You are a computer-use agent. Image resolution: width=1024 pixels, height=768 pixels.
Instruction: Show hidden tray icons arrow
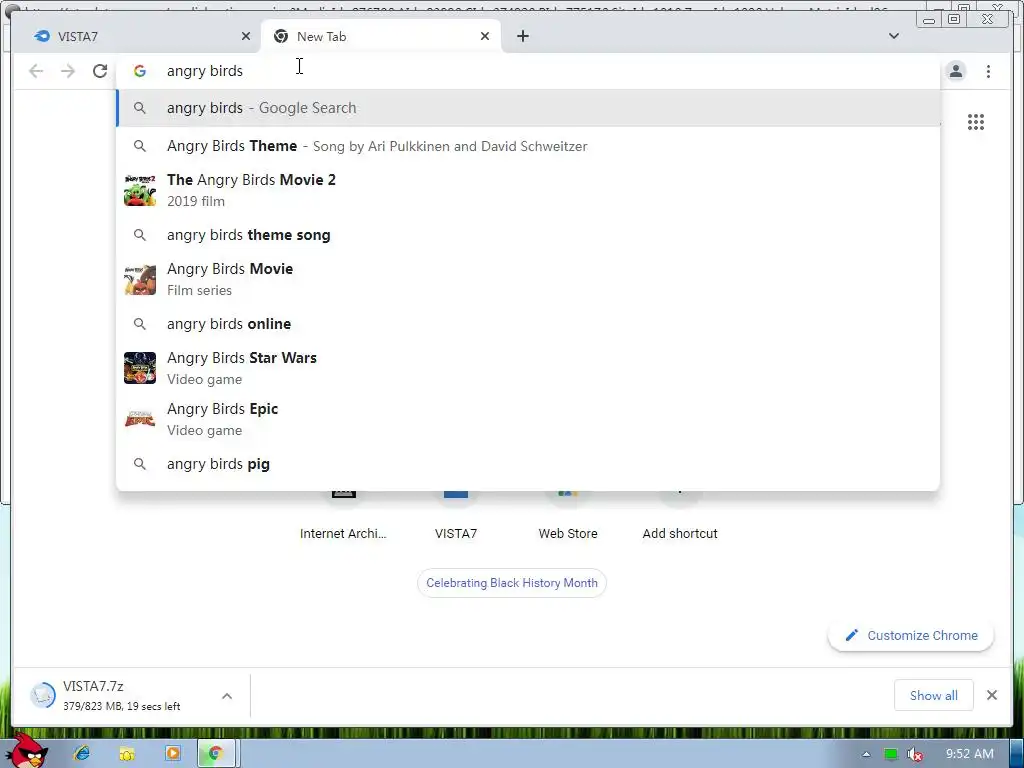(866, 754)
